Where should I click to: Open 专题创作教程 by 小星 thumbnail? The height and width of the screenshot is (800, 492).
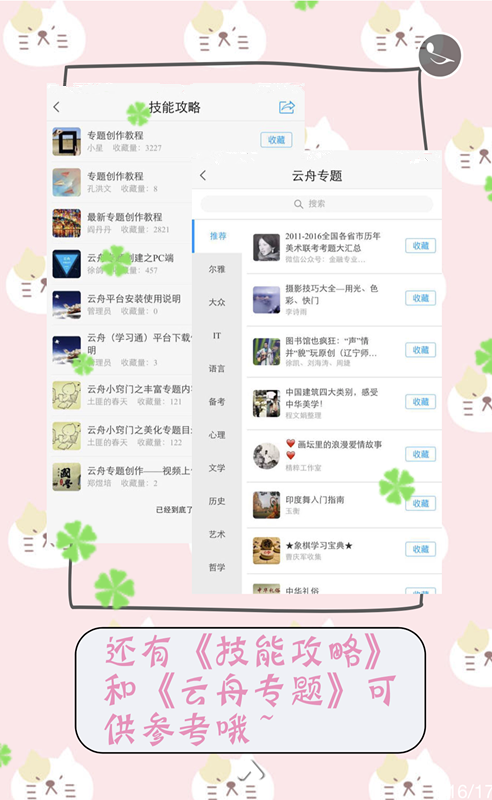tap(67, 141)
